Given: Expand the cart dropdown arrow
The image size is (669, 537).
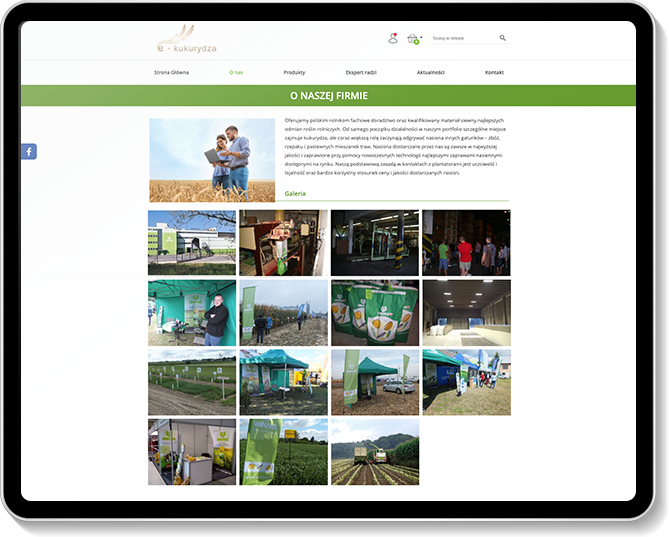Looking at the screenshot, I should pos(422,37).
